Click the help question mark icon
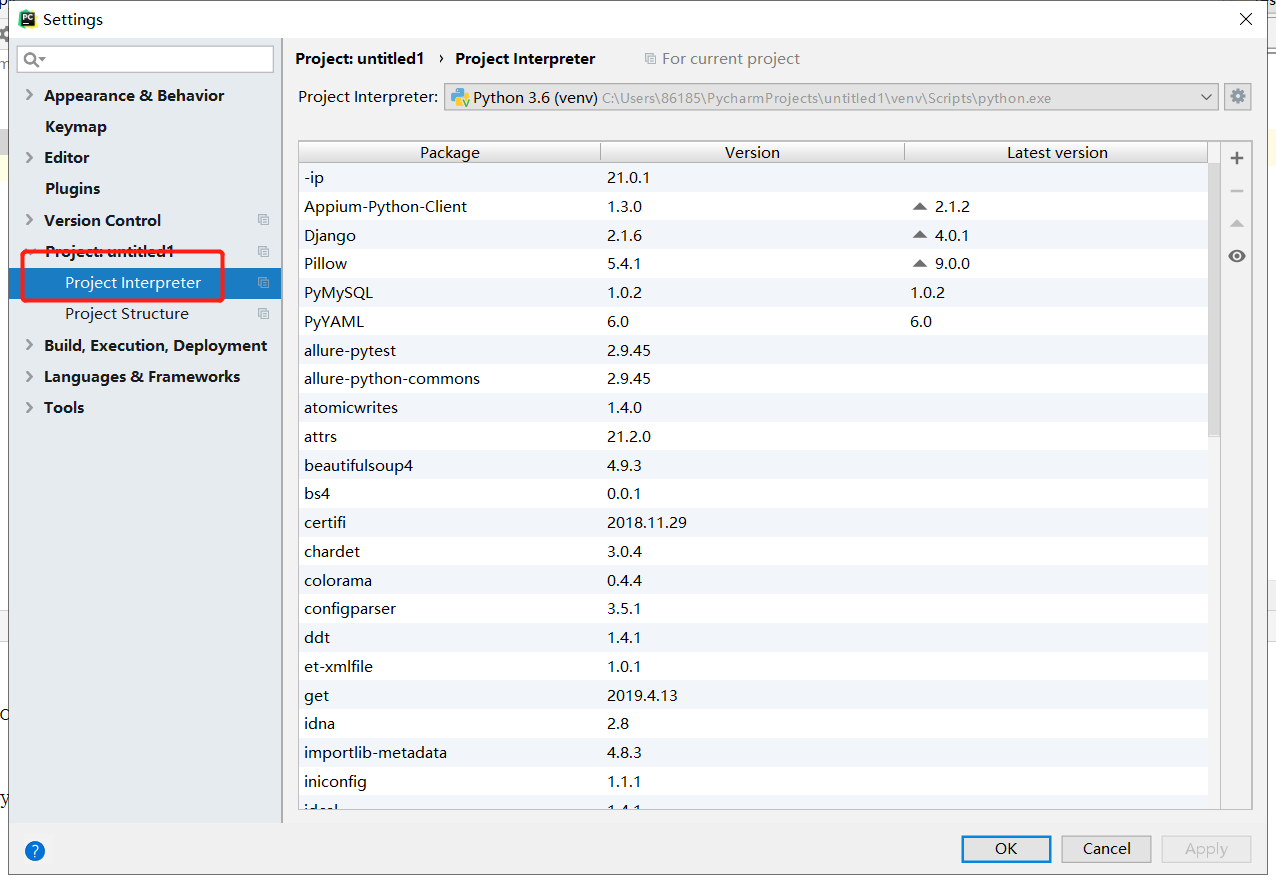Screen dimensions: 1276x883 tap(35, 851)
